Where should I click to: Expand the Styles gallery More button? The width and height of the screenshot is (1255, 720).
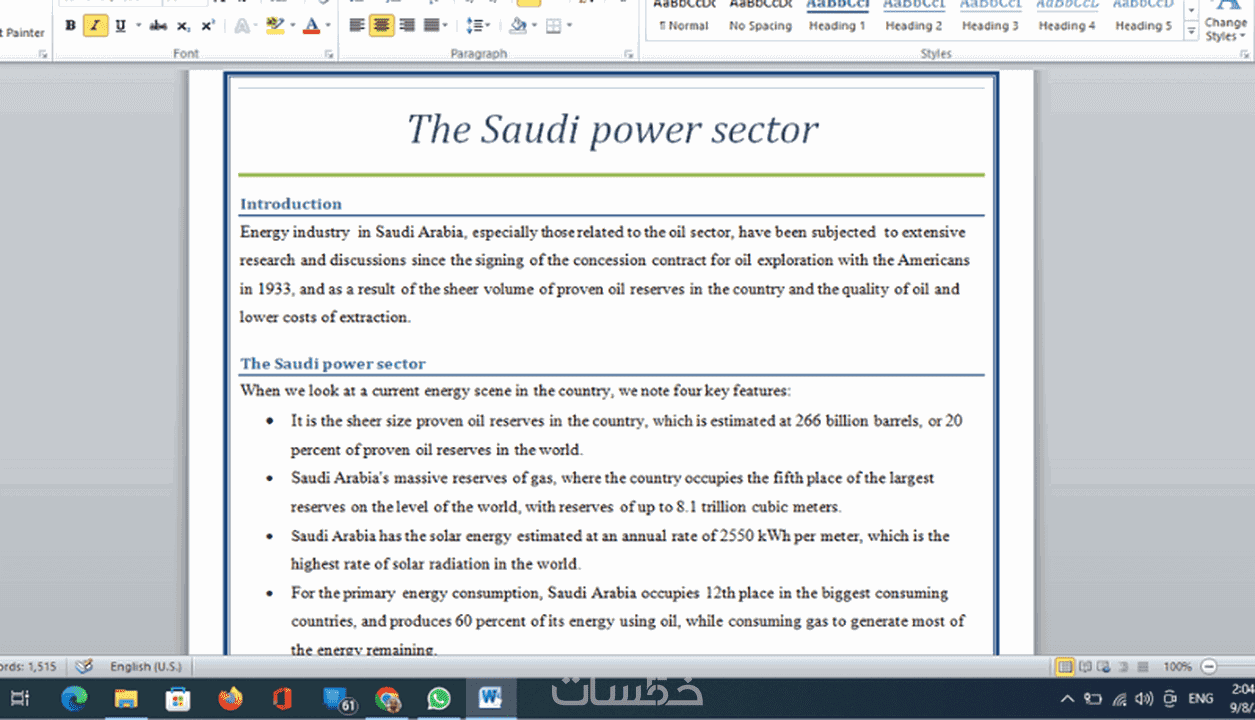click(1191, 32)
